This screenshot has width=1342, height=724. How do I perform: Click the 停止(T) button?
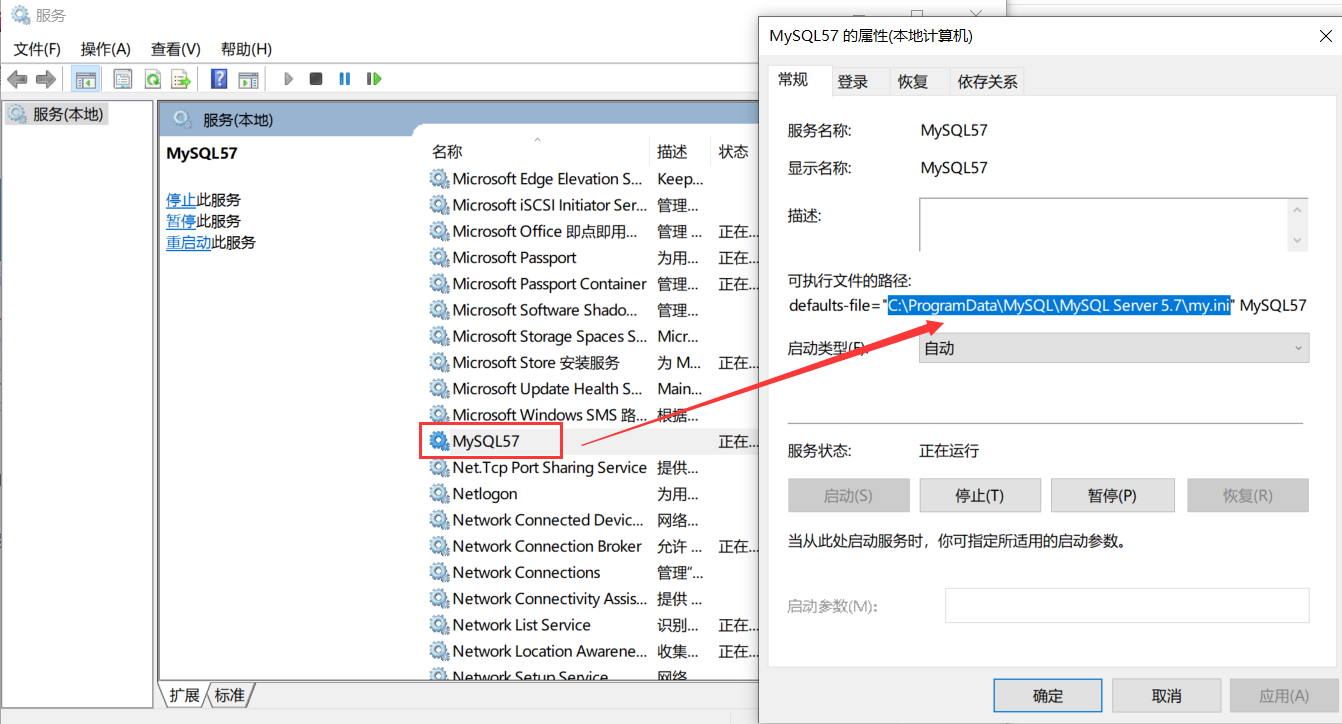coord(980,495)
